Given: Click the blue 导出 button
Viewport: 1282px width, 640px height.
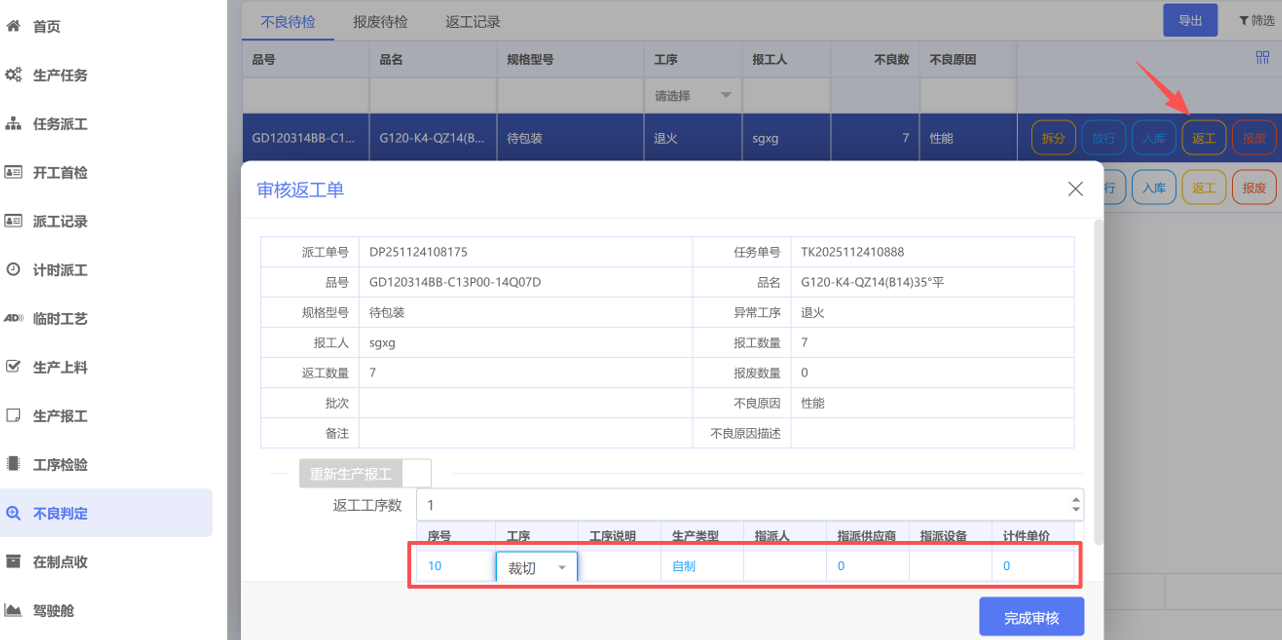Looking at the screenshot, I should click(x=1190, y=20).
